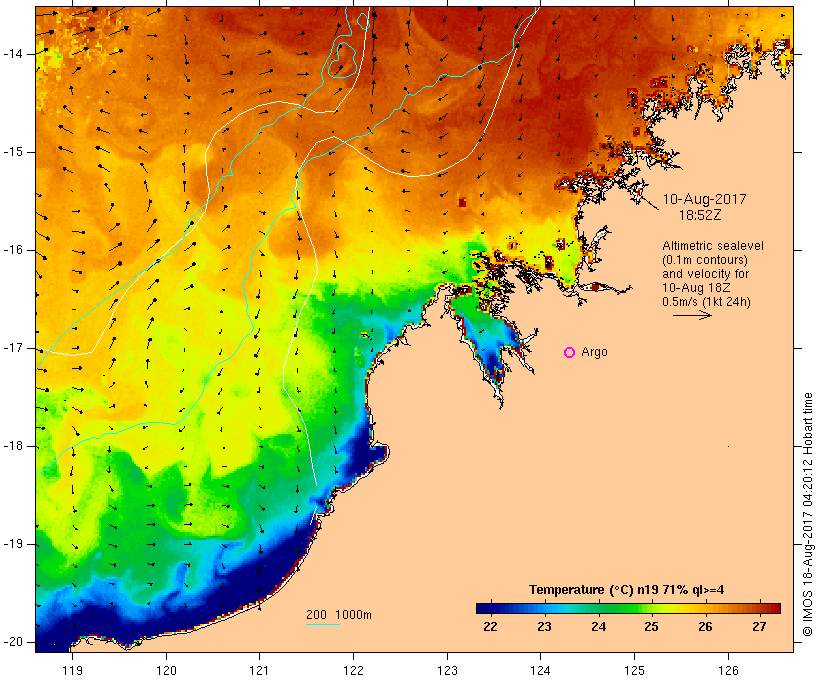Click the longitude axis label "125"
This screenshot has width=820, height=680.
[635, 670]
